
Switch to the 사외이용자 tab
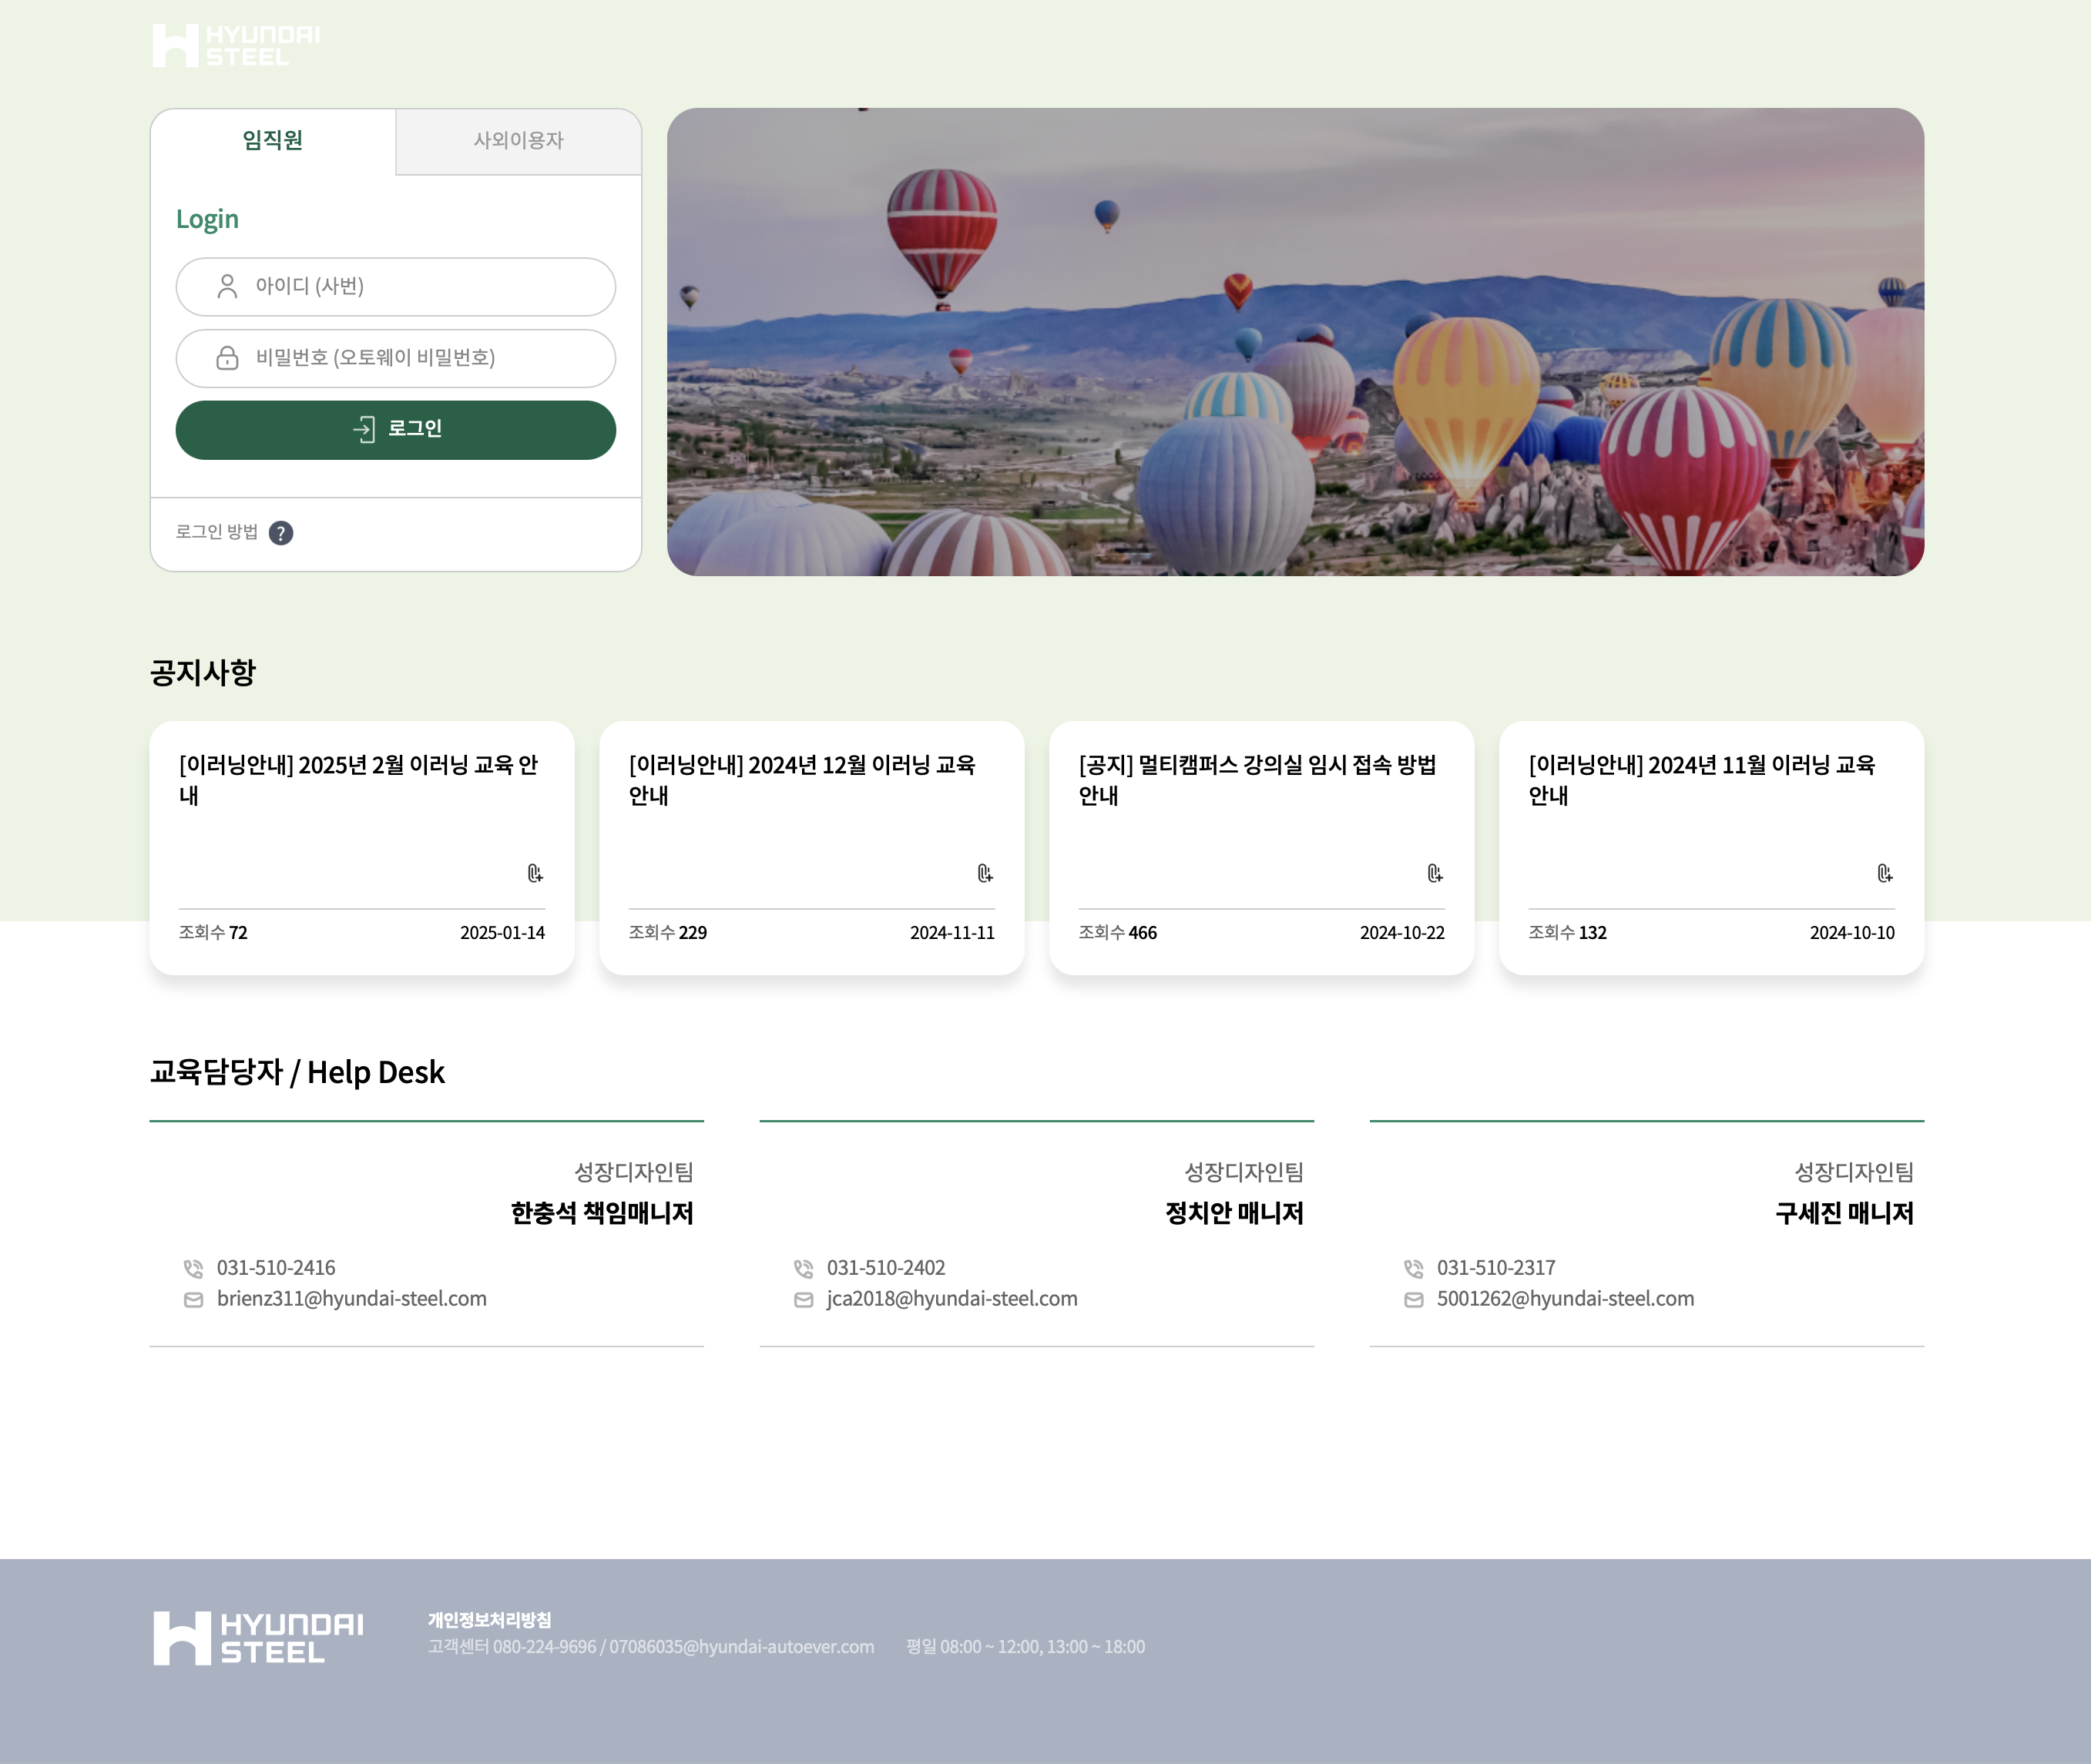tap(518, 141)
